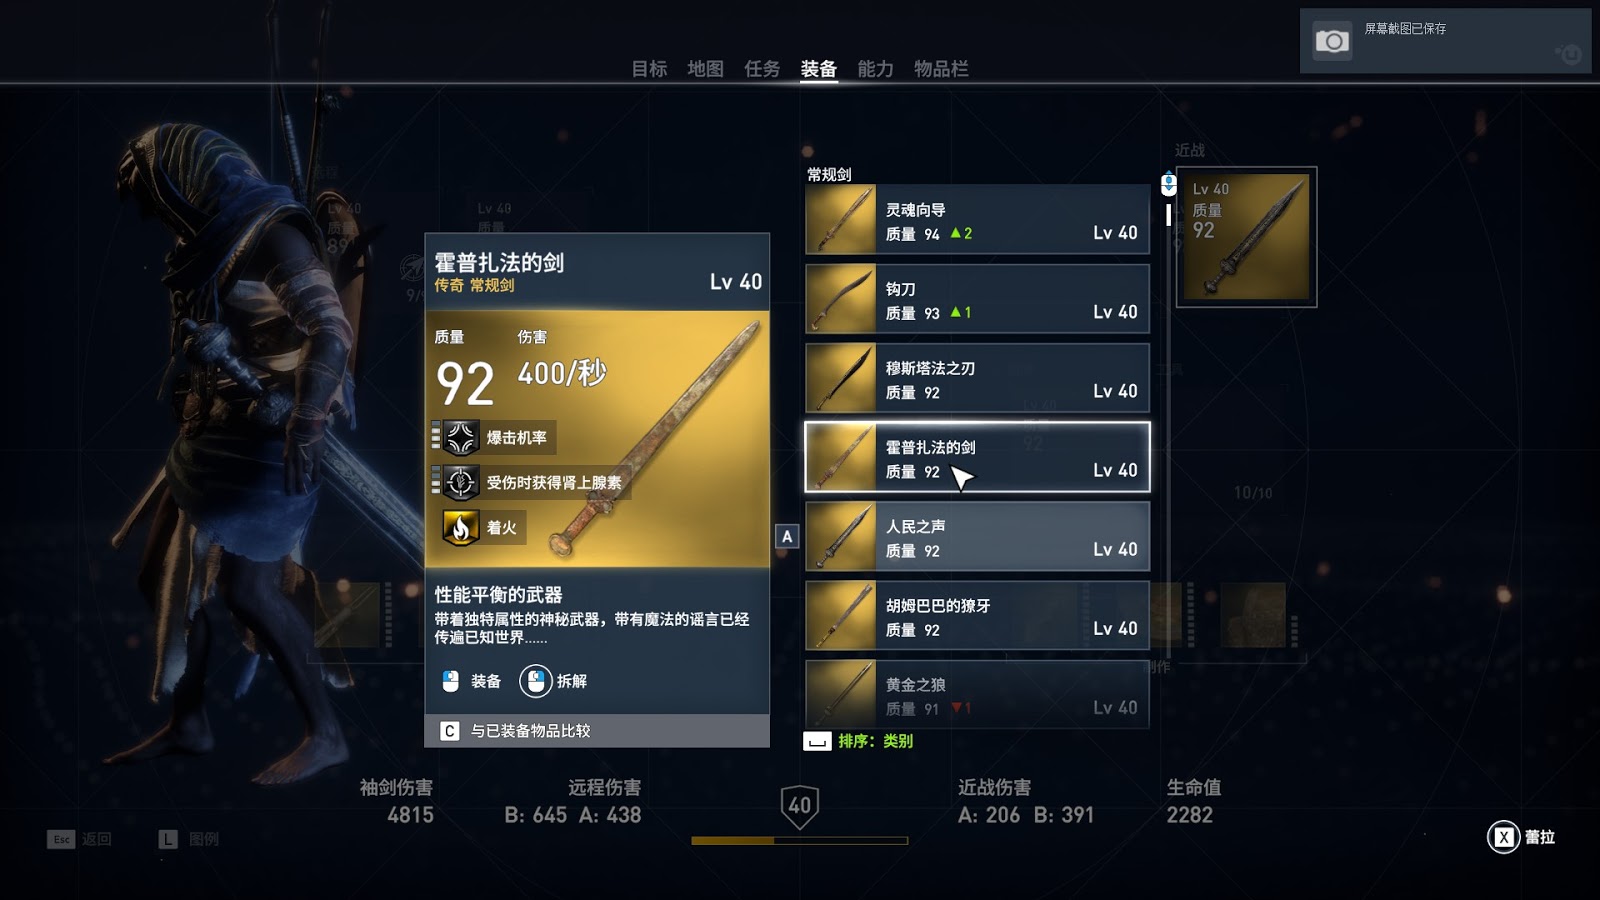
Task: Click the mouse left-button equip icon
Action: (x=450, y=681)
